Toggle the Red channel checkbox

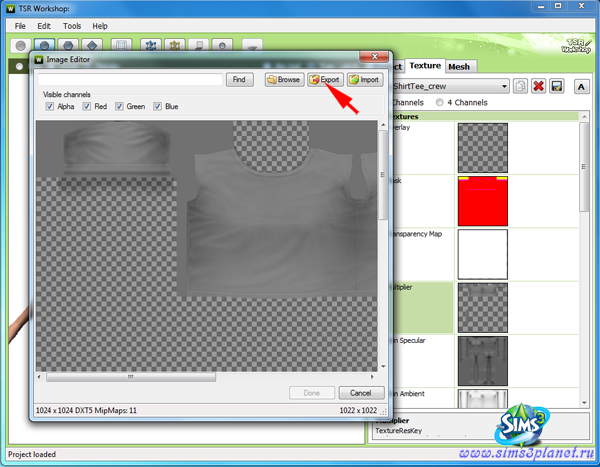pyautogui.click(x=87, y=106)
